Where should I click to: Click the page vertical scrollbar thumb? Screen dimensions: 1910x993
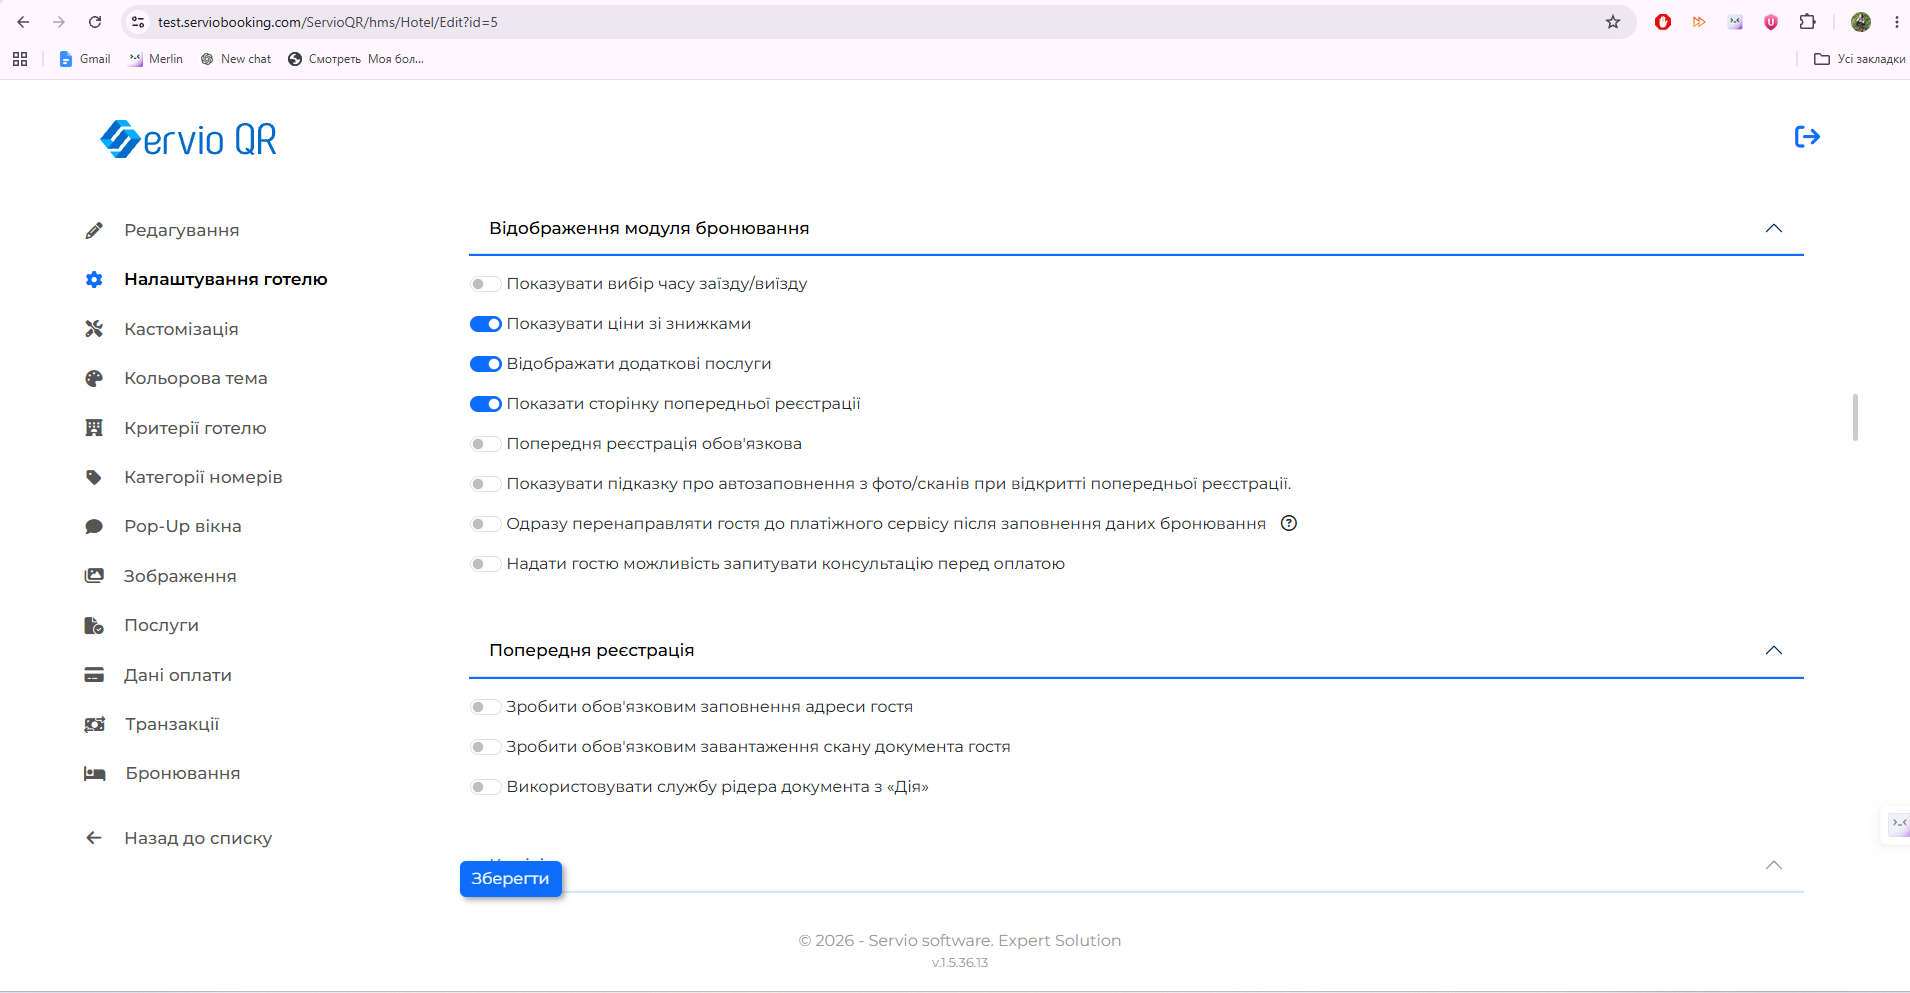[1855, 417]
